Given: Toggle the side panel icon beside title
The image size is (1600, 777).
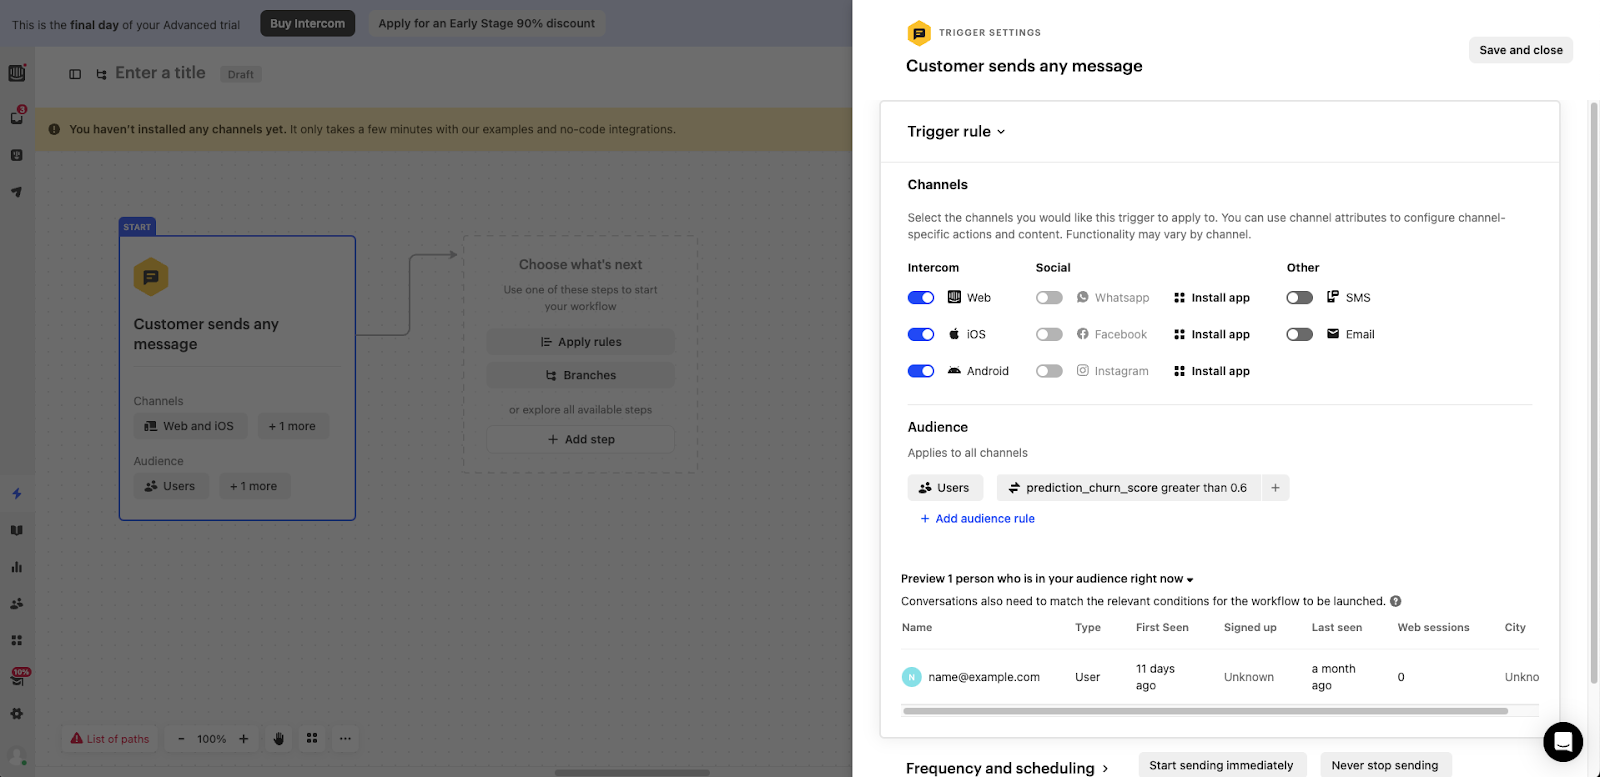Looking at the screenshot, I should coord(75,74).
